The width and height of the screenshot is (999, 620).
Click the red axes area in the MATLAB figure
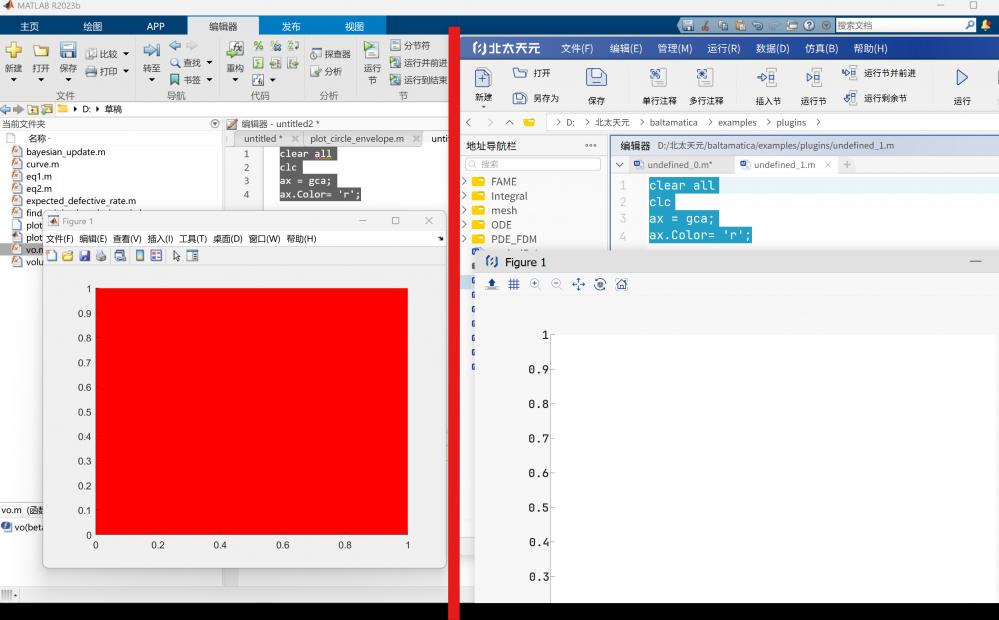click(250, 410)
